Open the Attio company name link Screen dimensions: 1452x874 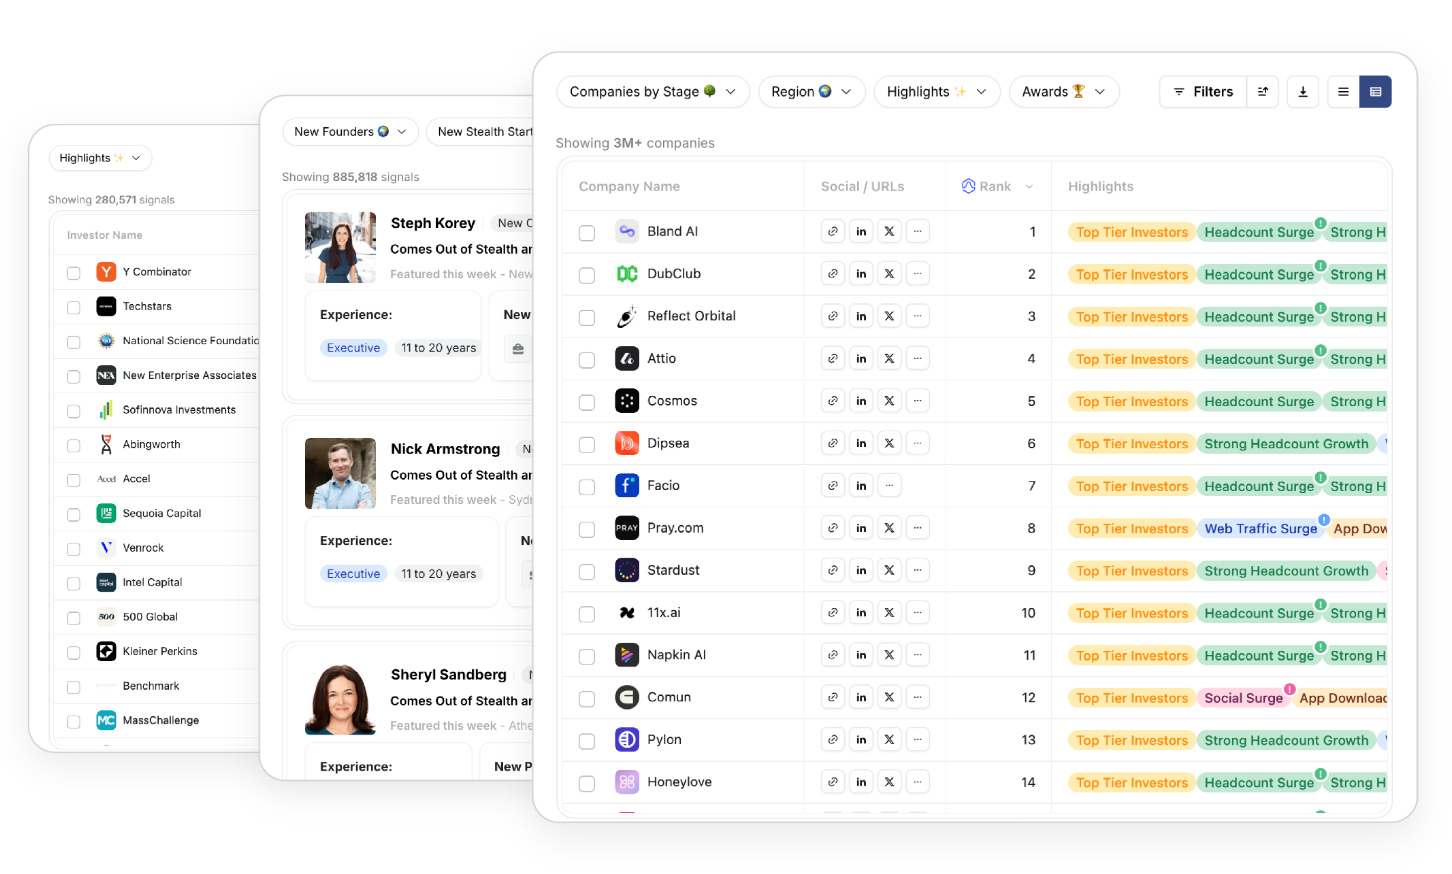661,358
